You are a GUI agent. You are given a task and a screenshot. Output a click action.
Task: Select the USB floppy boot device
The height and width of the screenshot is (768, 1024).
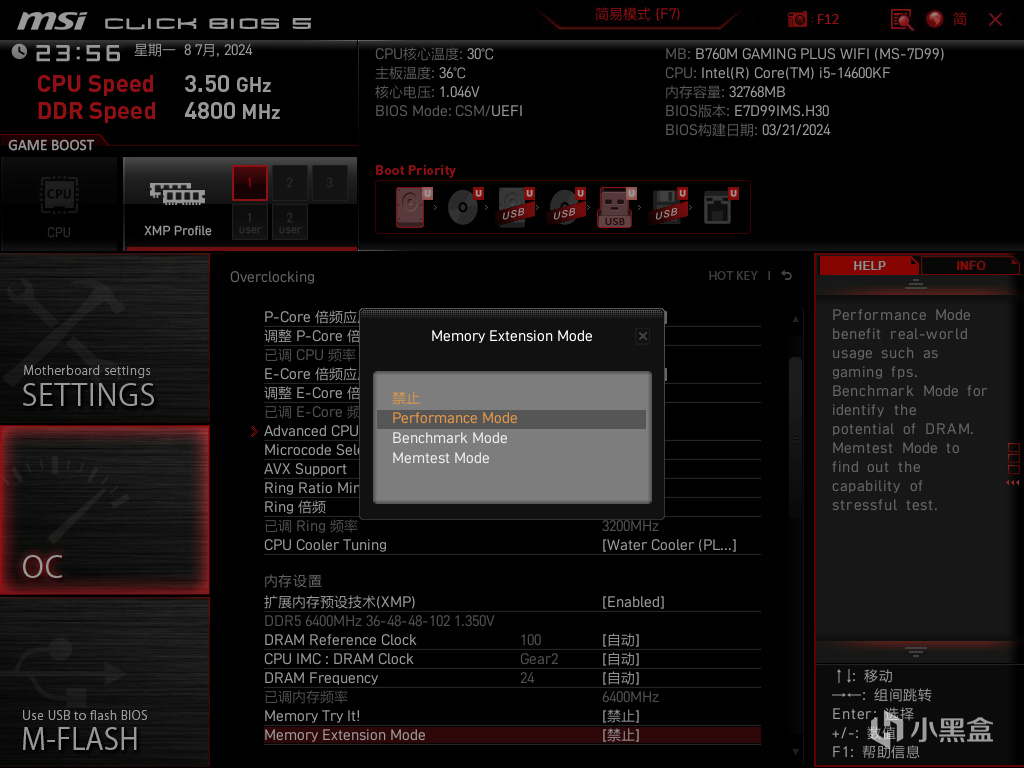pos(668,207)
